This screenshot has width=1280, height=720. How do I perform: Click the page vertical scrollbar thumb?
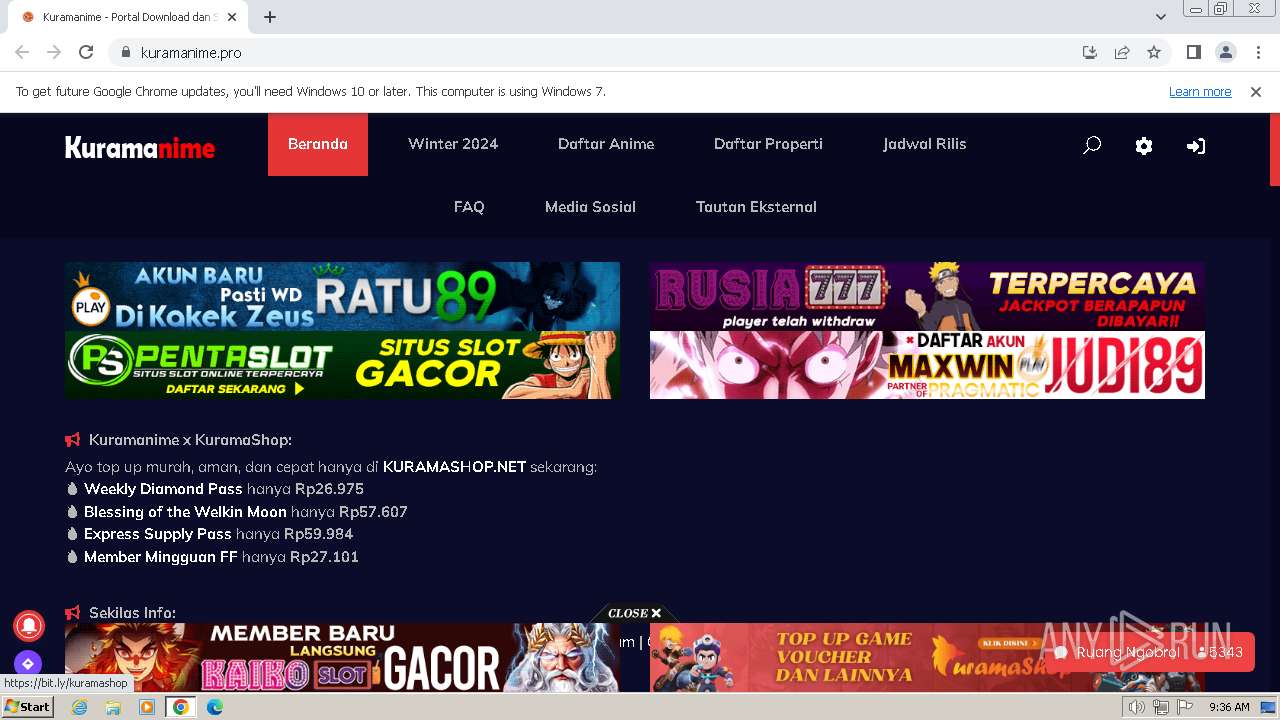tap(1275, 150)
